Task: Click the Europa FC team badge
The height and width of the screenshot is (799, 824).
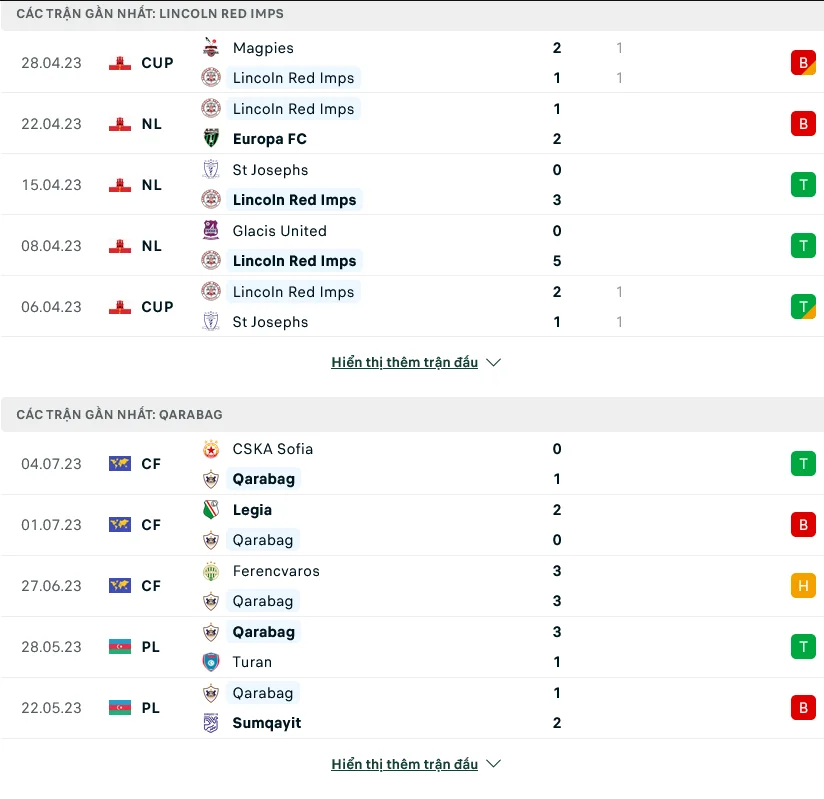Action: tap(211, 138)
